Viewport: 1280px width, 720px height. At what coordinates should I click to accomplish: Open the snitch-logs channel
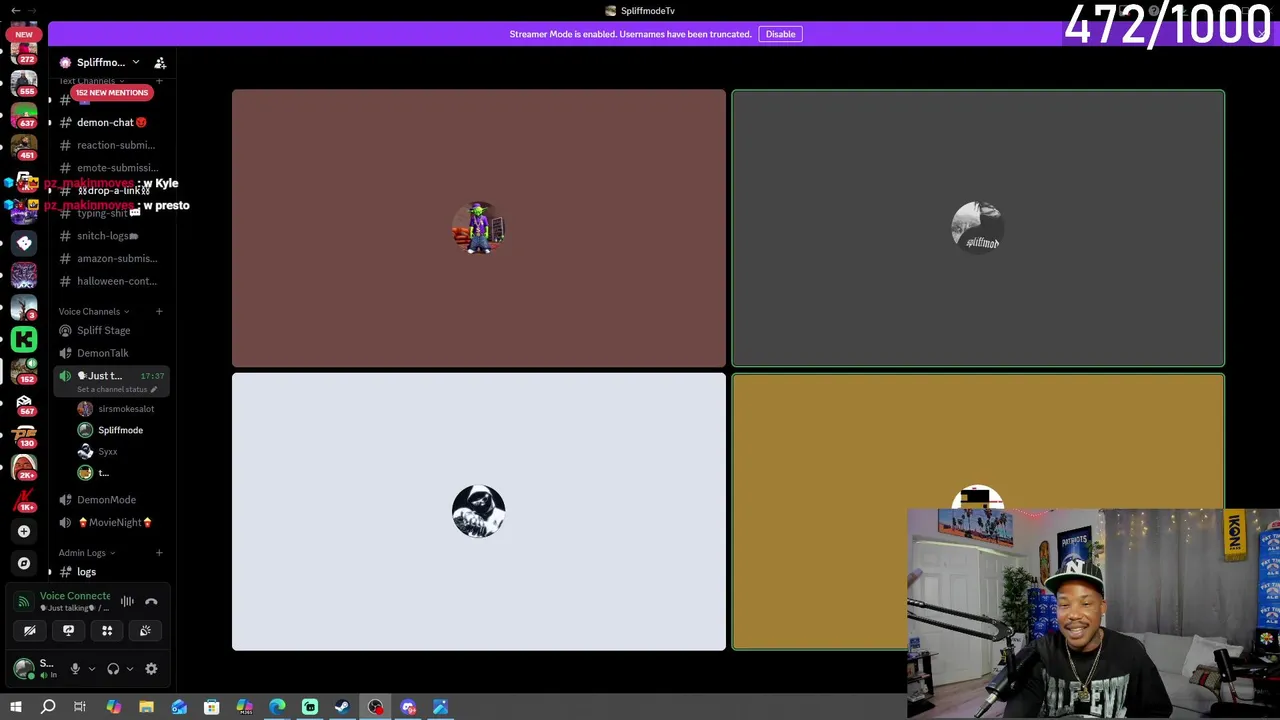[109, 236]
